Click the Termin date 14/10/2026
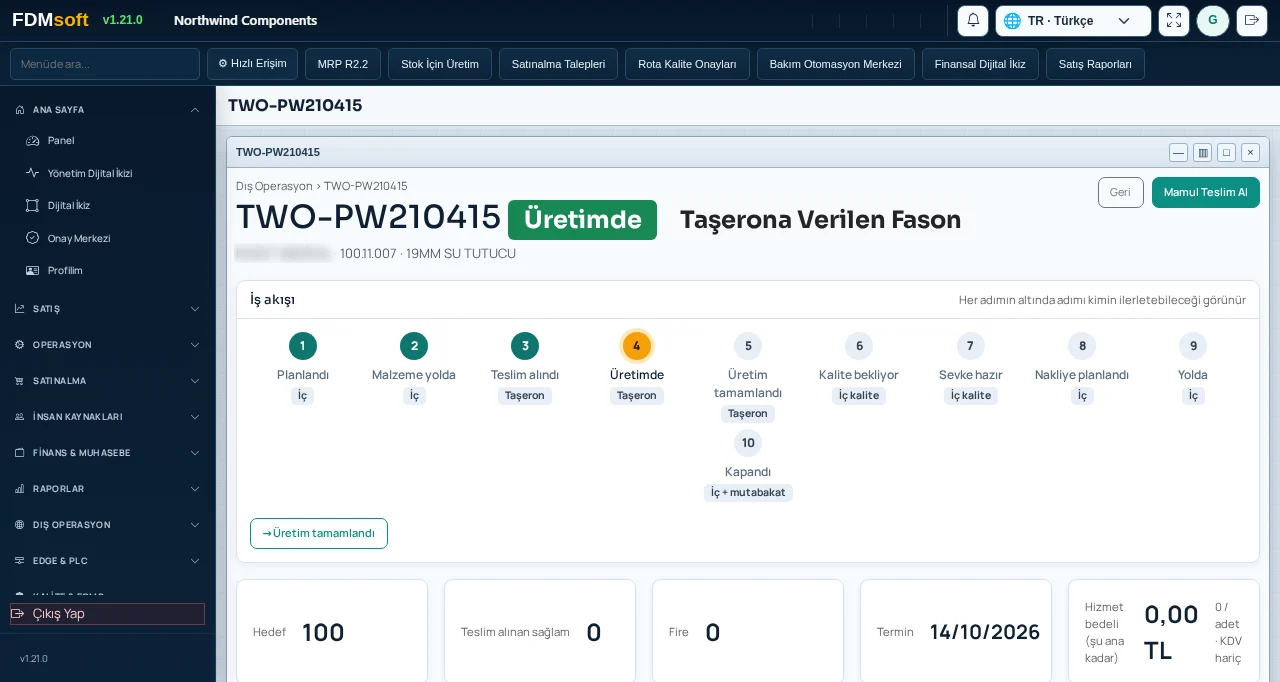The width and height of the screenshot is (1280, 682). point(985,632)
